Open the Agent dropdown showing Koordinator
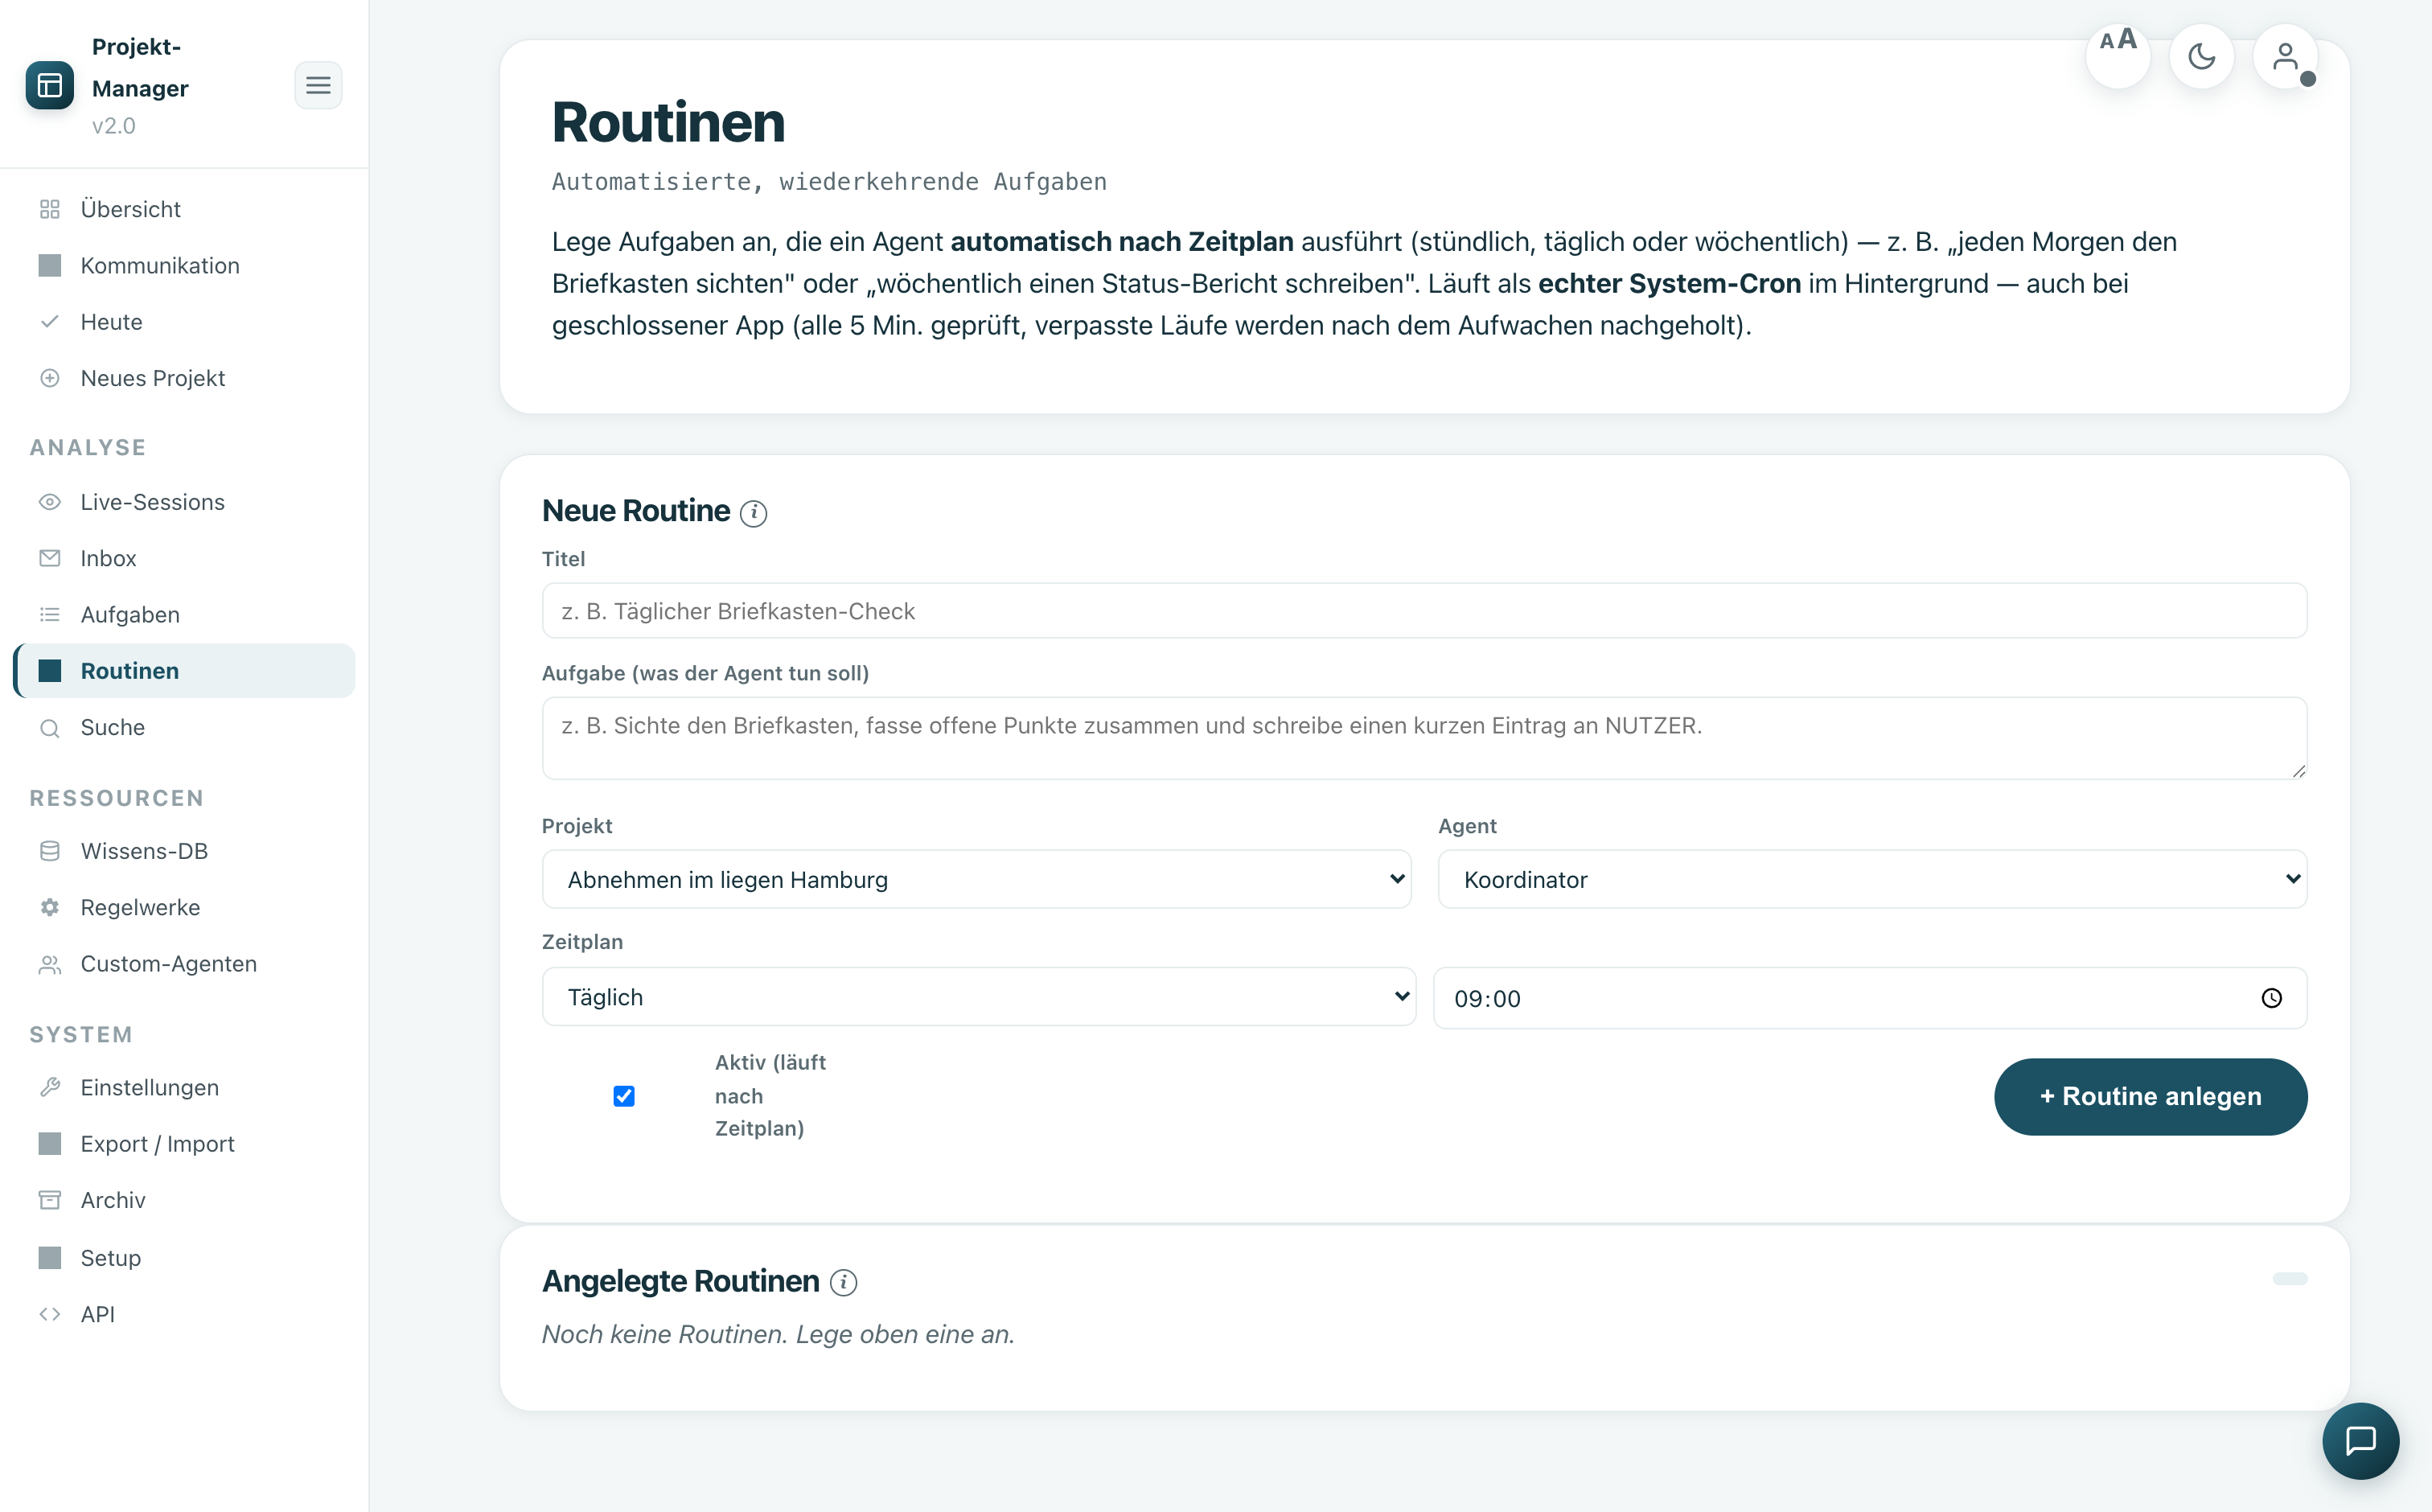 (1872, 879)
